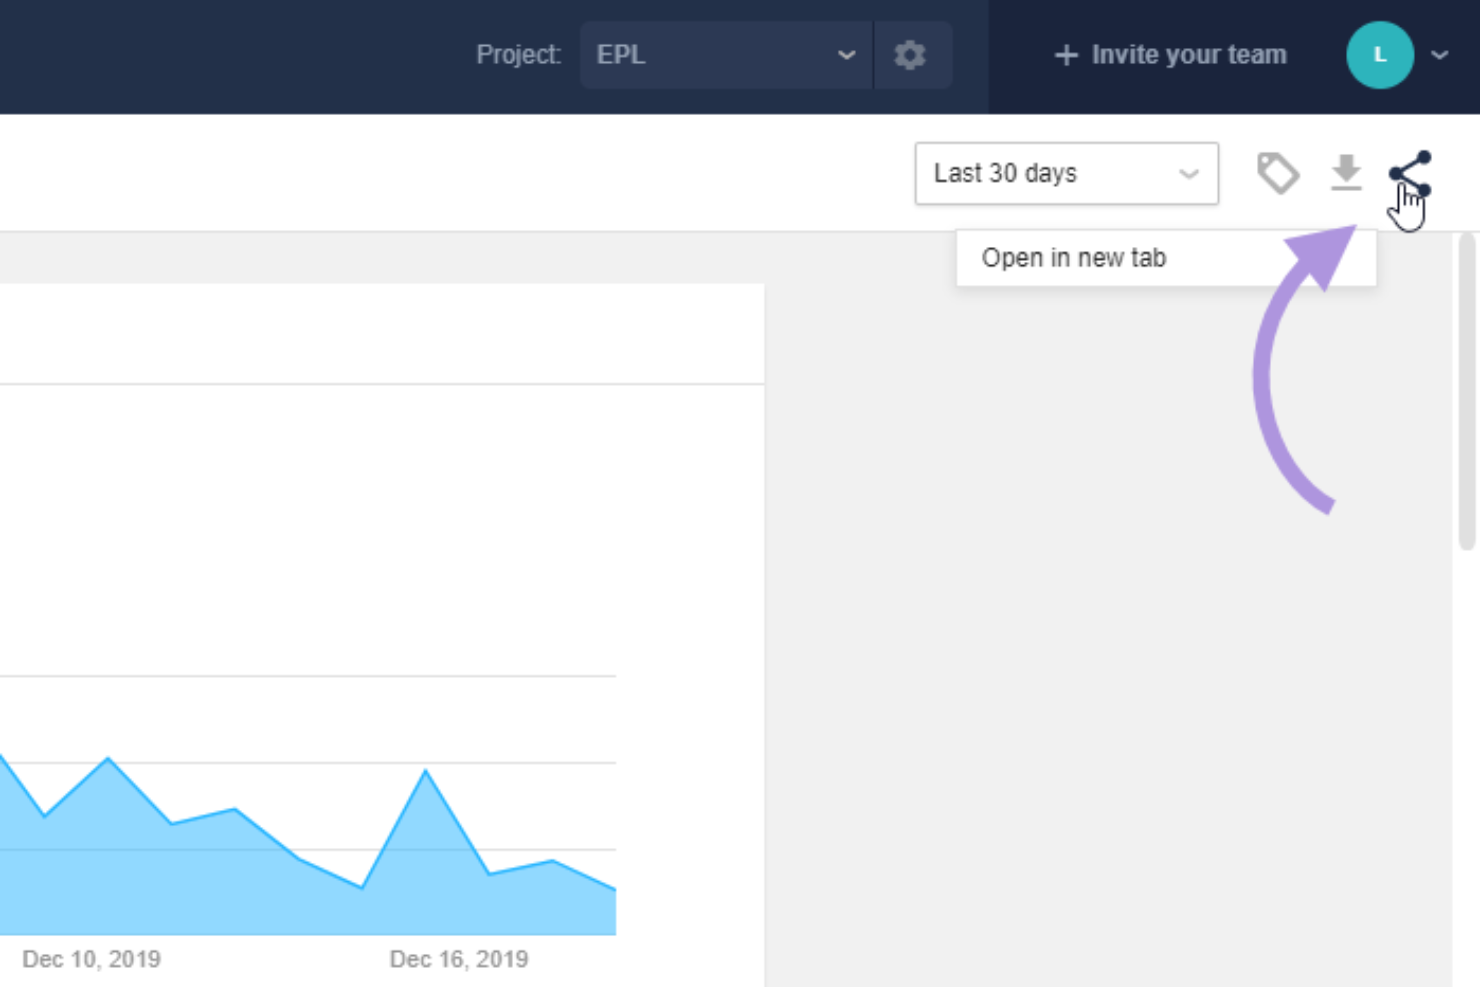
Task: Click the download export icon
Action: point(1346,173)
